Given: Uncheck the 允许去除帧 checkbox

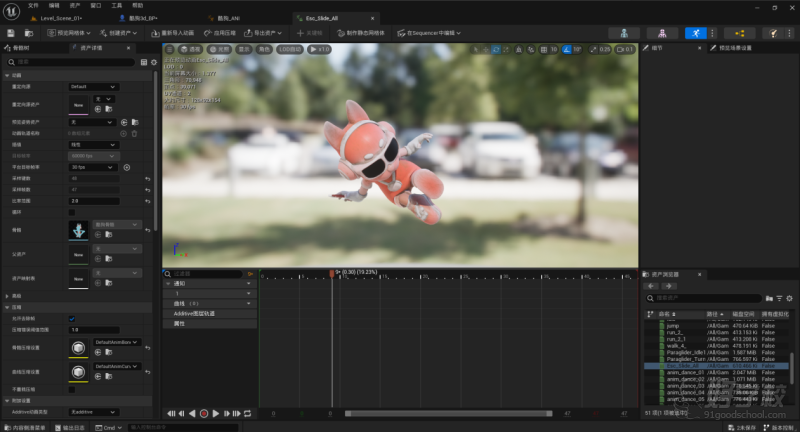Looking at the screenshot, I should pos(71,318).
